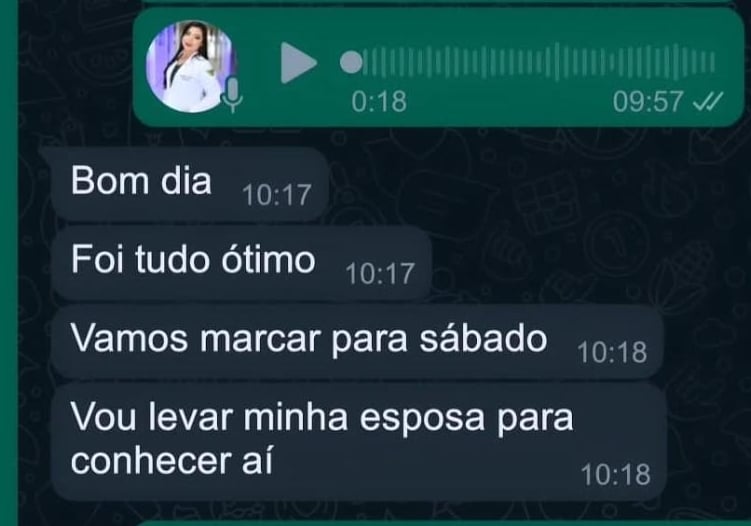Image resolution: width=751 pixels, height=526 pixels.
Task: Select the "Vamos marcar para sábado" message
Action: click(357, 342)
